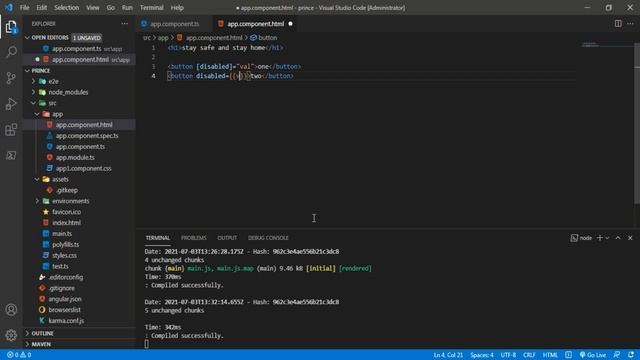Click the Spaces: 4 indentation setting
Screen dimensions: 640x360
(x=482, y=355)
